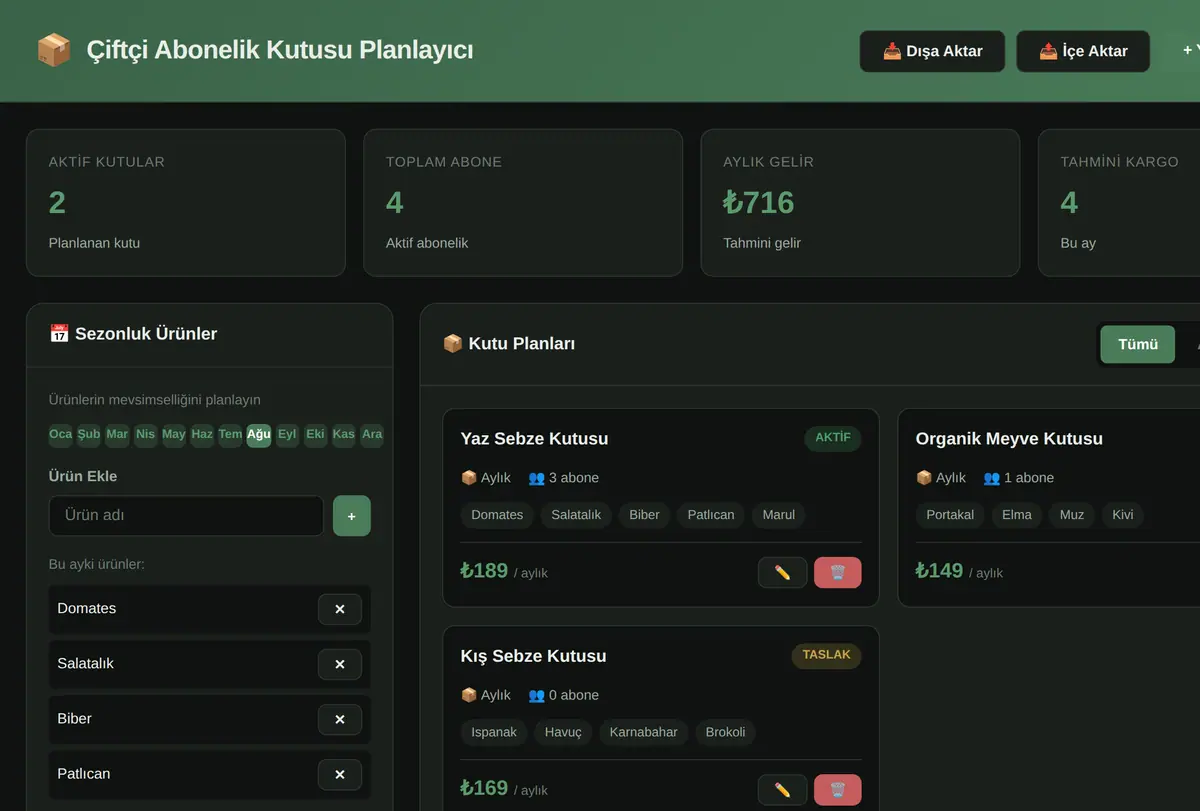The width and height of the screenshot is (1200, 811).
Task: Select the Mar month chip
Action: tap(117, 434)
